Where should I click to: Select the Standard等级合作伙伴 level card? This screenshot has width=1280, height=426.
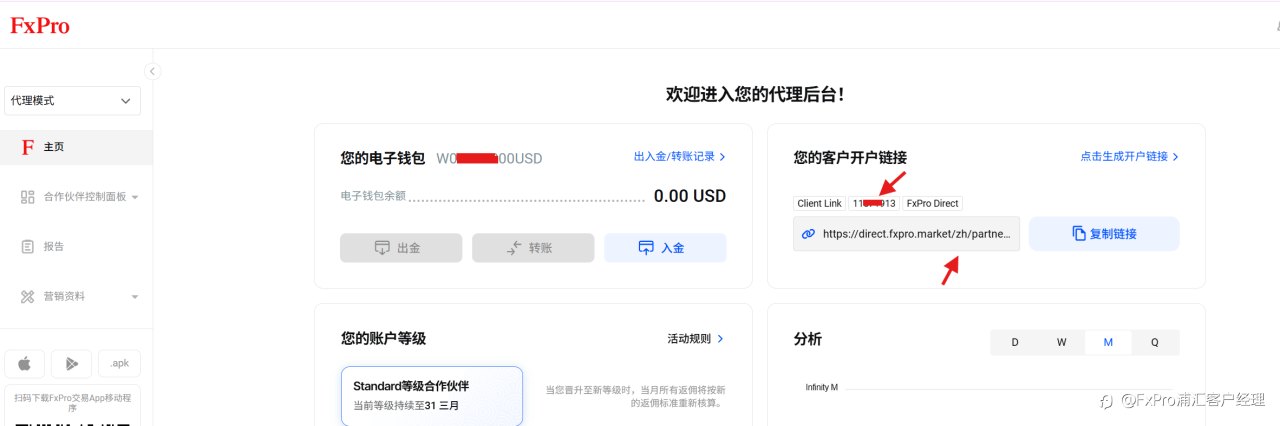(x=432, y=396)
